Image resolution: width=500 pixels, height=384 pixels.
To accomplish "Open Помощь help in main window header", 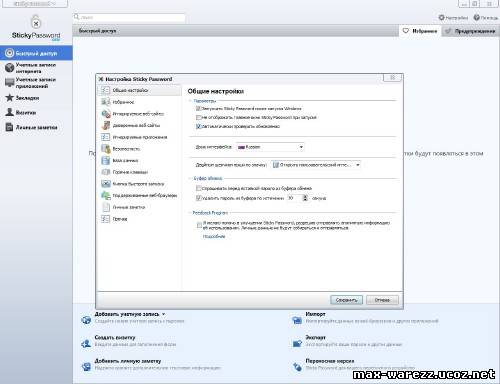I will tap(486, 18).
